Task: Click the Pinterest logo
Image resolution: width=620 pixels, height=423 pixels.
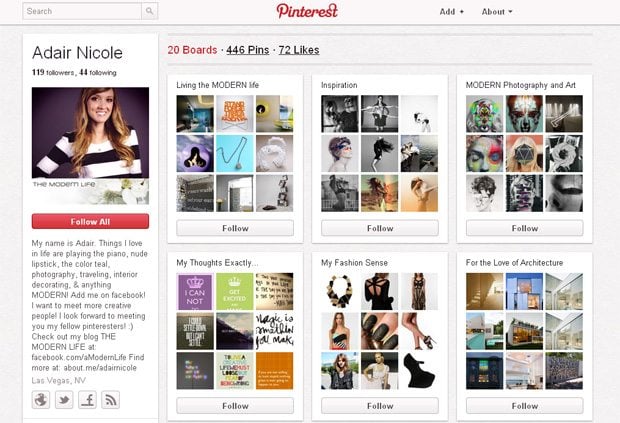Action: click(307, 11)
